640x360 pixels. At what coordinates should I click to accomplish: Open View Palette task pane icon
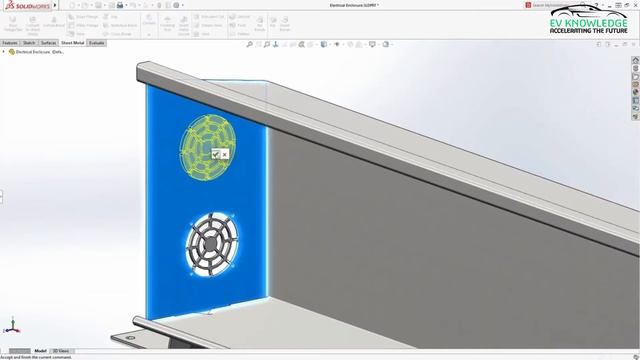coord(636,84)
